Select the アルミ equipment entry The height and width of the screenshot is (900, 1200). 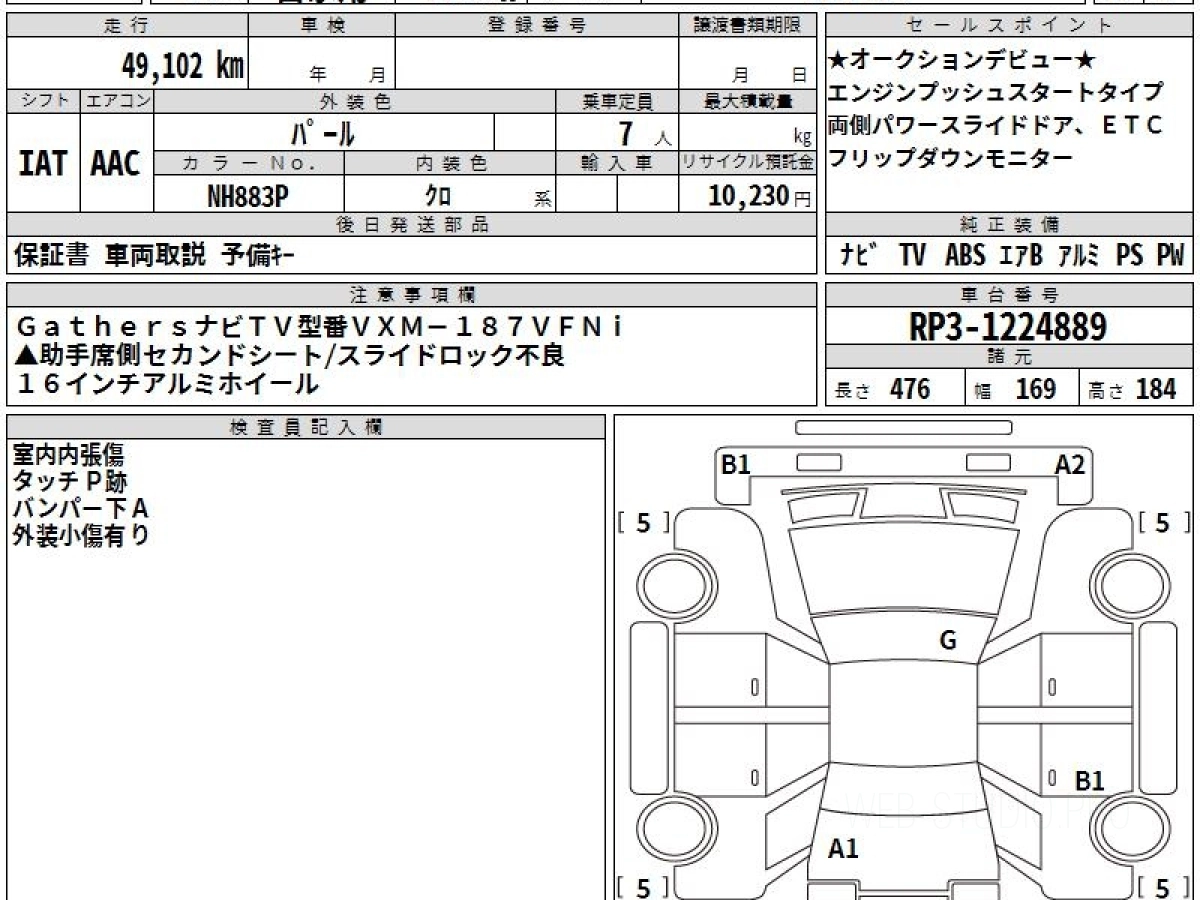click(x=1079, y=256)
